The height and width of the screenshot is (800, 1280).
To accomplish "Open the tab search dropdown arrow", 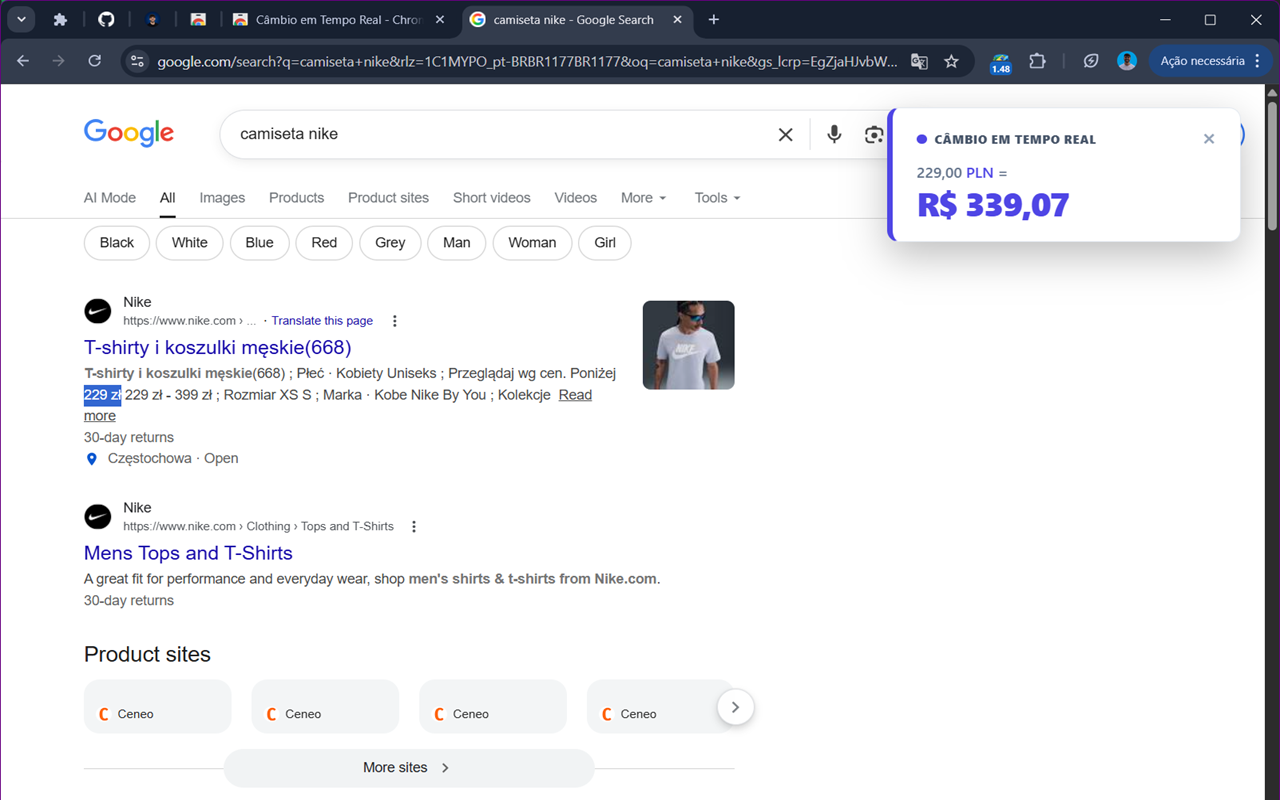I will click(21, 20).
